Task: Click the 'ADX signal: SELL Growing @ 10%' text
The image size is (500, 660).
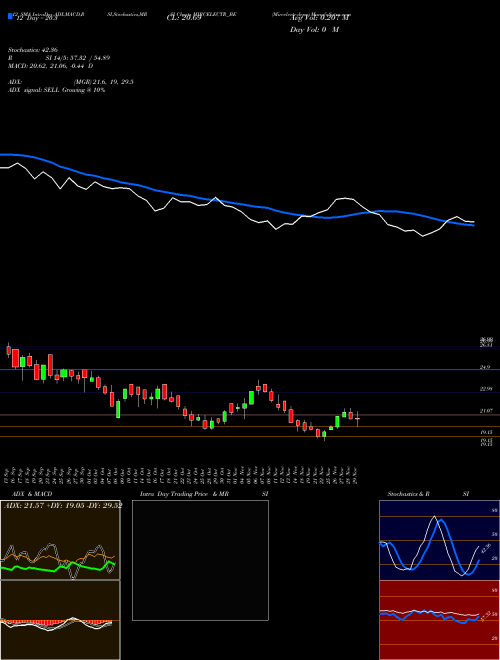Action: click(x=56, y=90)
